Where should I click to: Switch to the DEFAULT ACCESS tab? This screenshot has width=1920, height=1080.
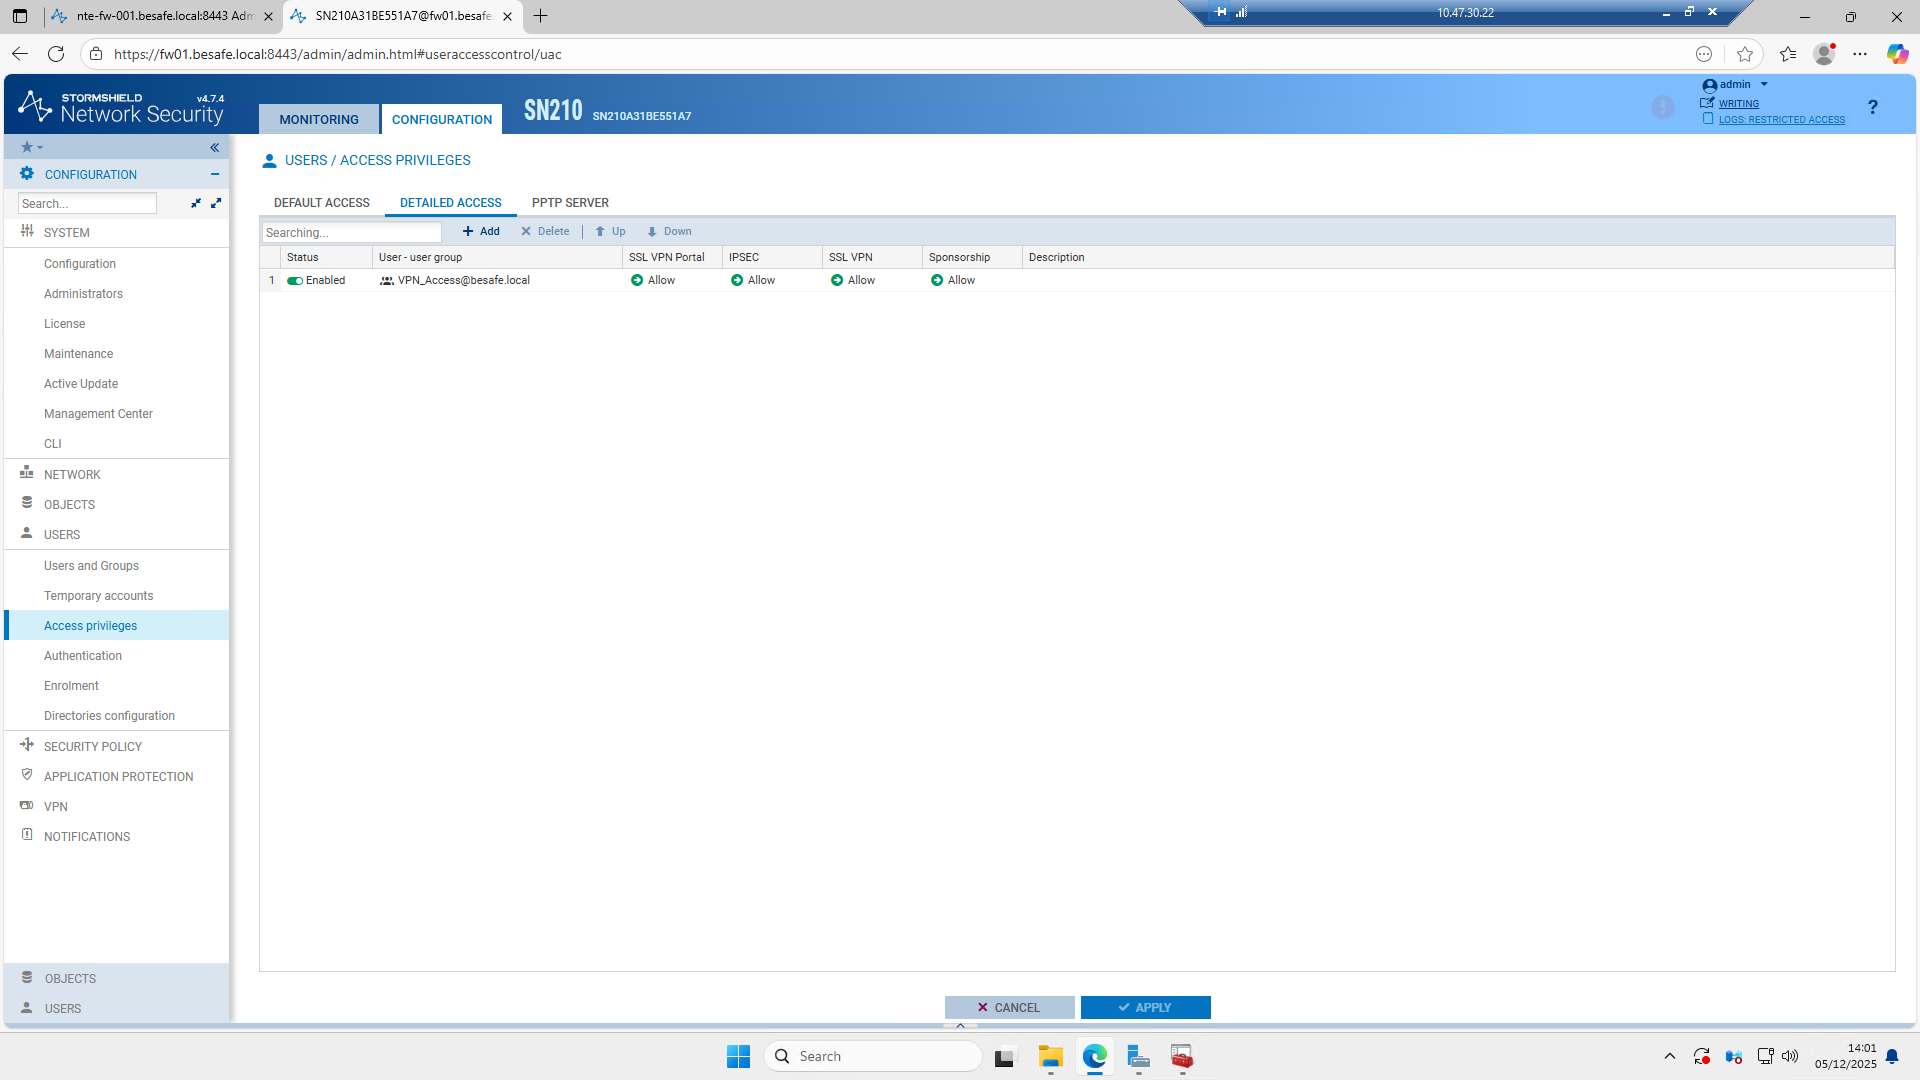tap(322, 203)
